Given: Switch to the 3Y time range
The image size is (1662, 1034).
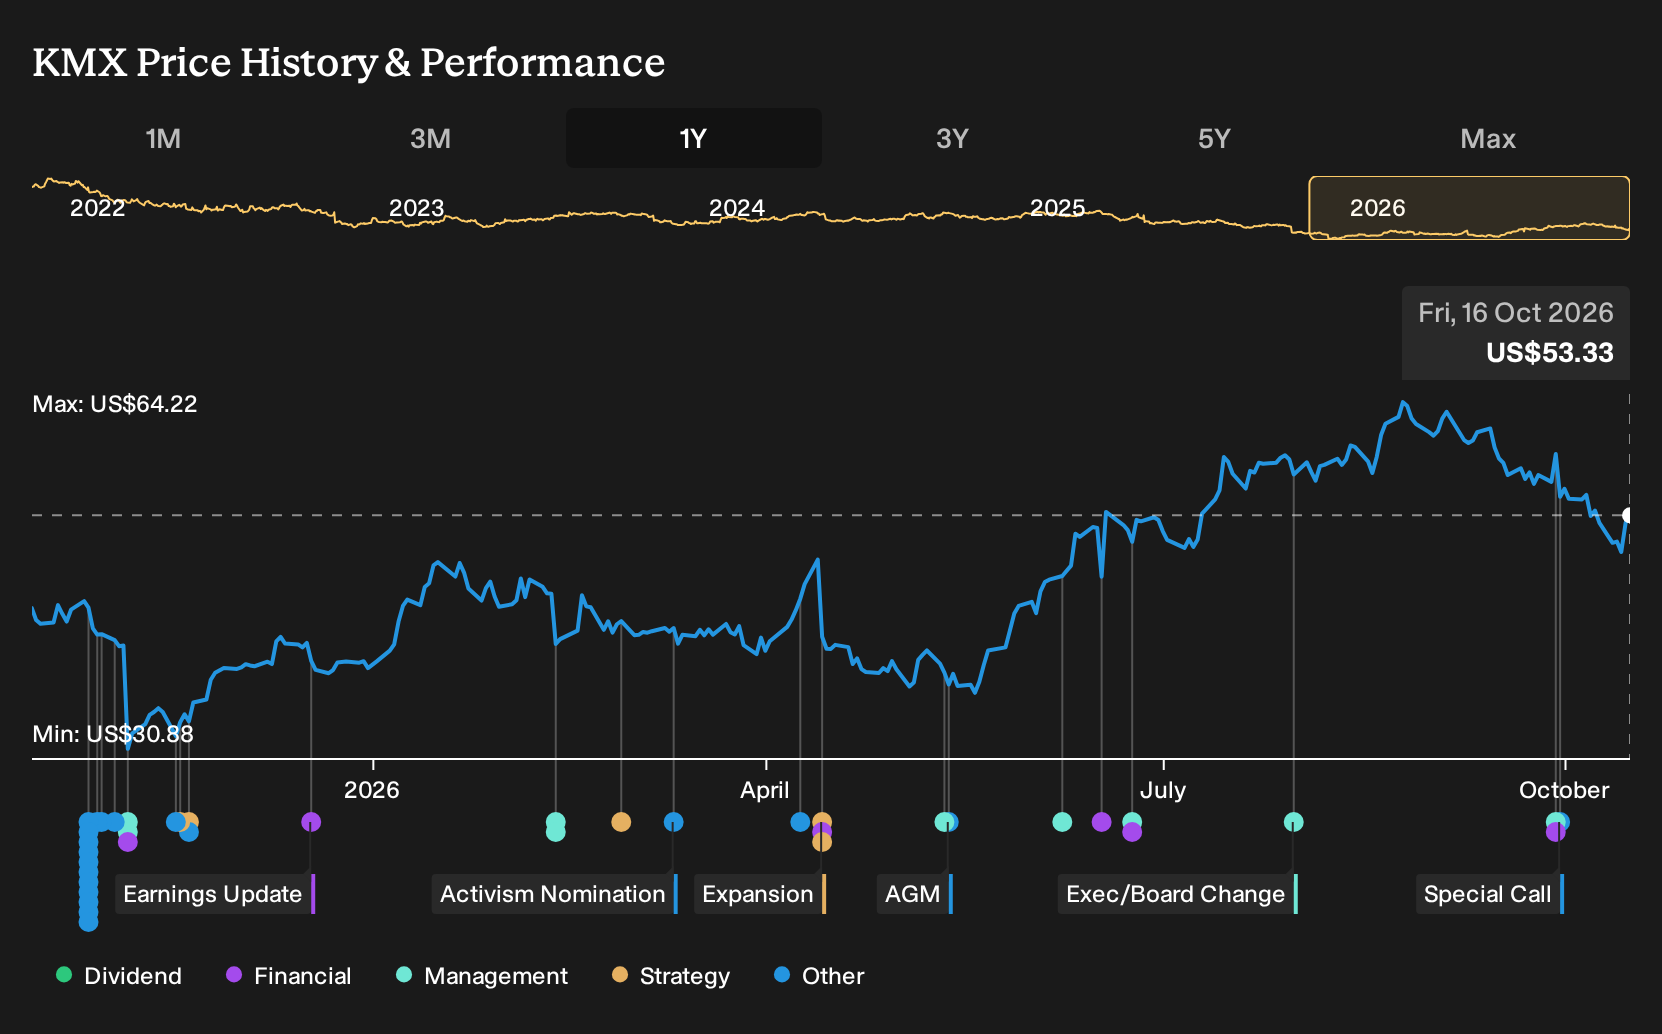Looking at the screenshot, I should pos(952,138).
